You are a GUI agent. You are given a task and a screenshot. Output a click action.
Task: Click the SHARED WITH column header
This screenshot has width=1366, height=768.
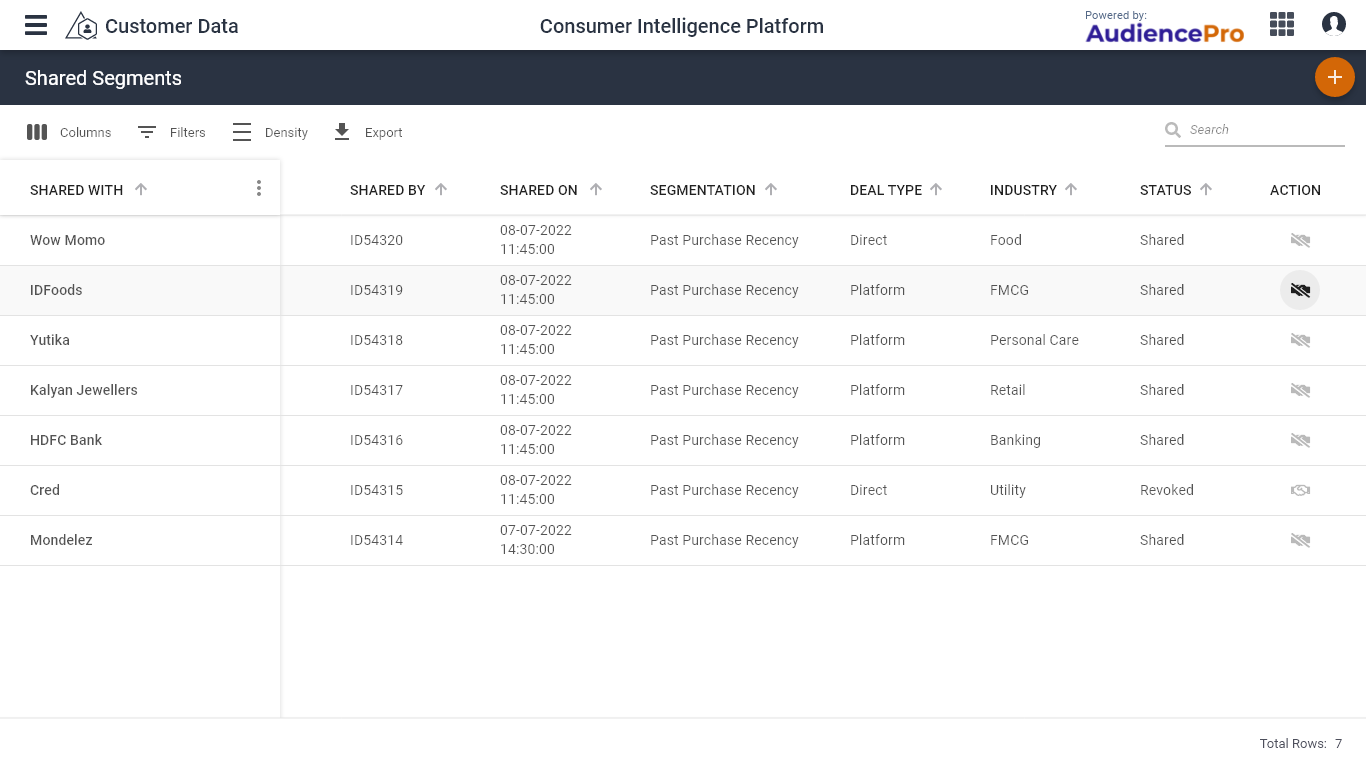coord(76,190)
